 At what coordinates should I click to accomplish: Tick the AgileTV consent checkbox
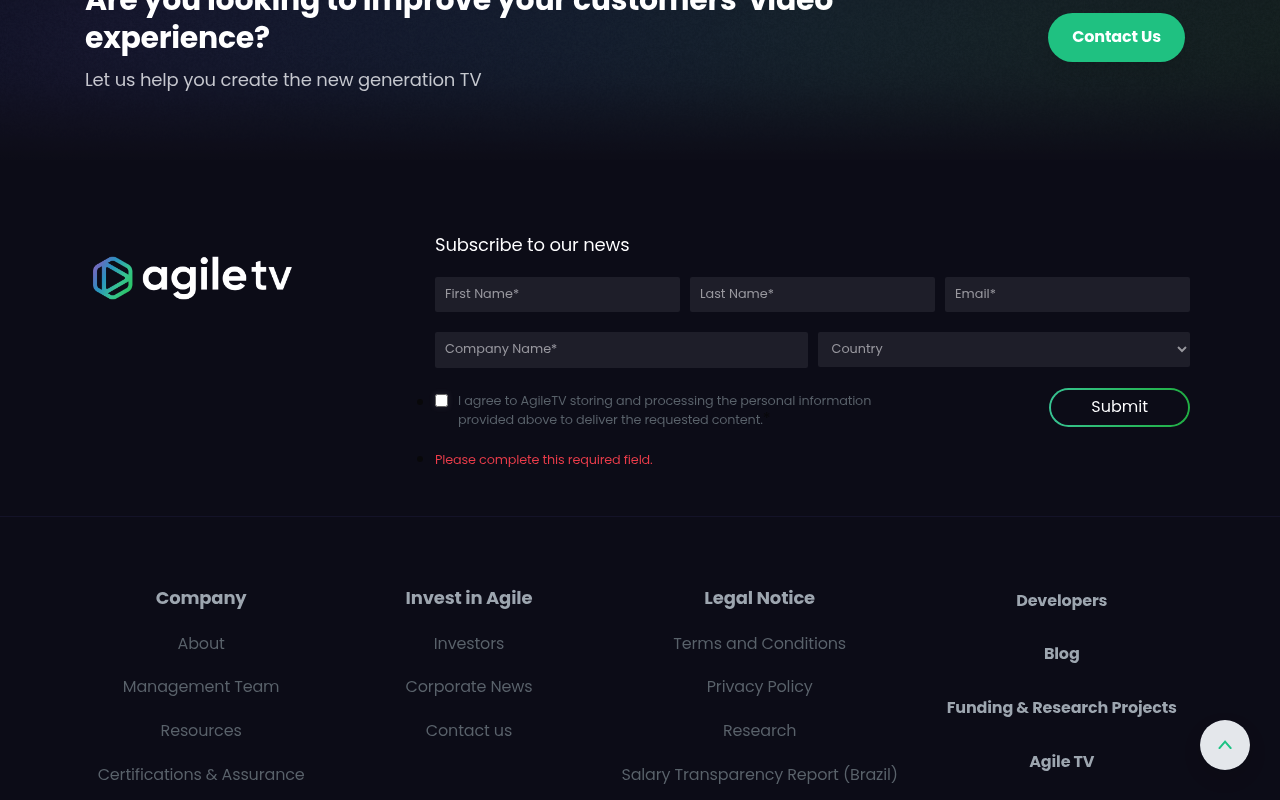[x=441, y=400]
